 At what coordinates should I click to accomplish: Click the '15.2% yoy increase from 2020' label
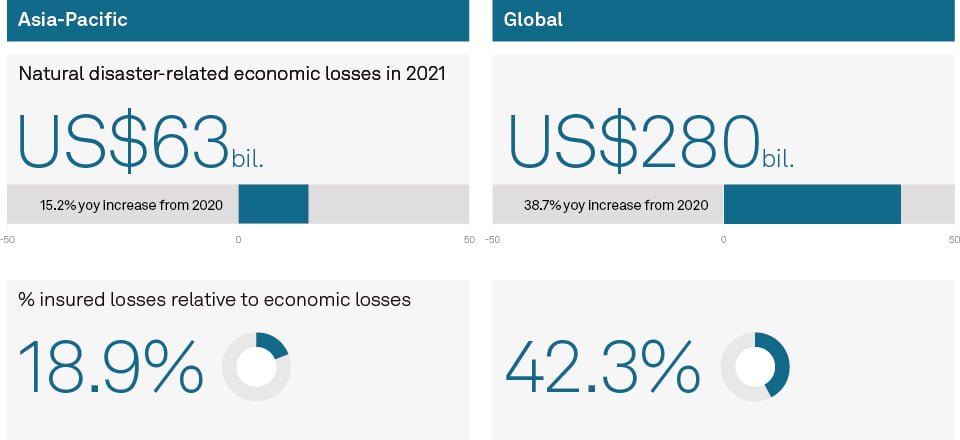pyautogui.click(x=131, y=204)
